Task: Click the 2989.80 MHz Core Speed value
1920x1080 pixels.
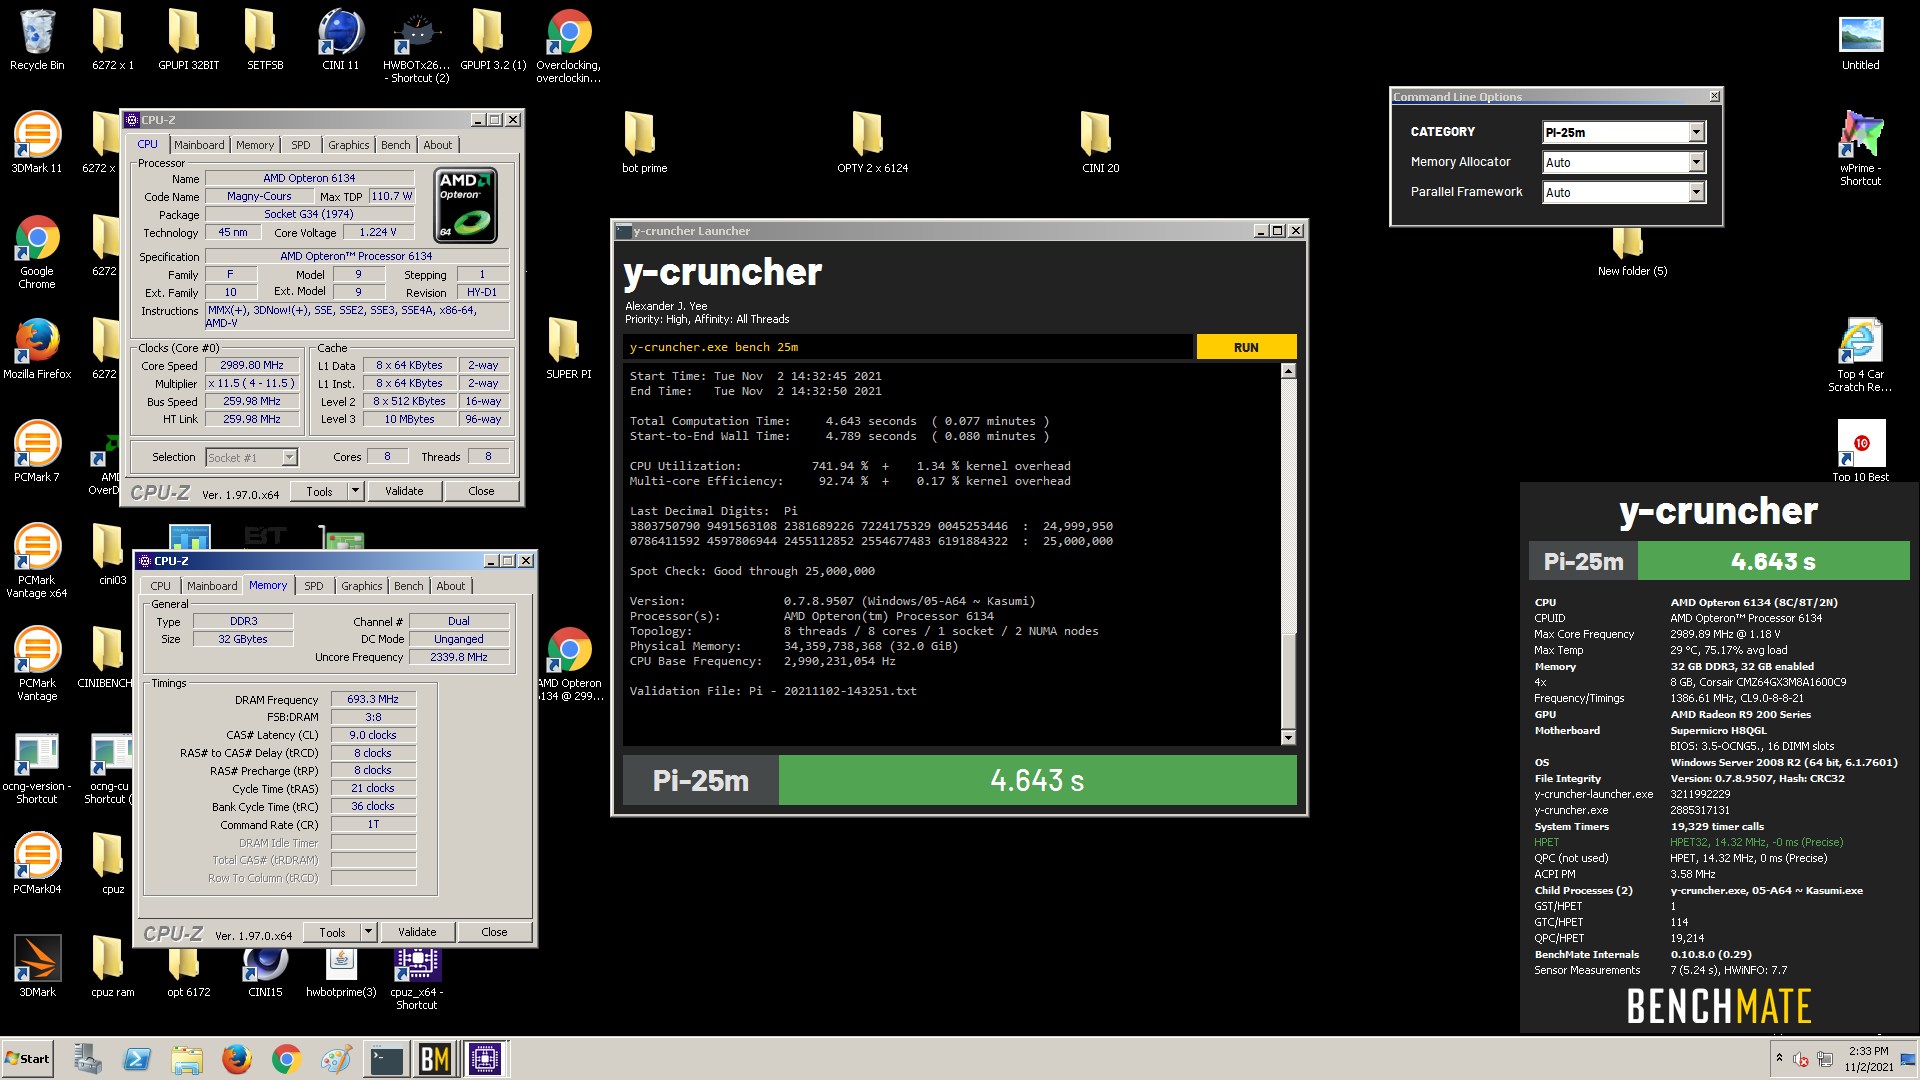Action: click(x=252, y=366)
